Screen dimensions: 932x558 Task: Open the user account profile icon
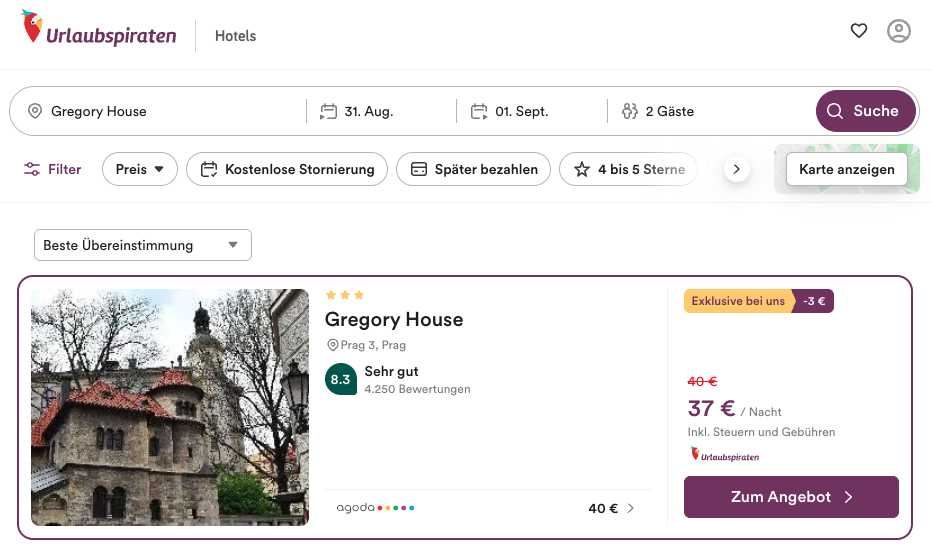click(899, 31)
